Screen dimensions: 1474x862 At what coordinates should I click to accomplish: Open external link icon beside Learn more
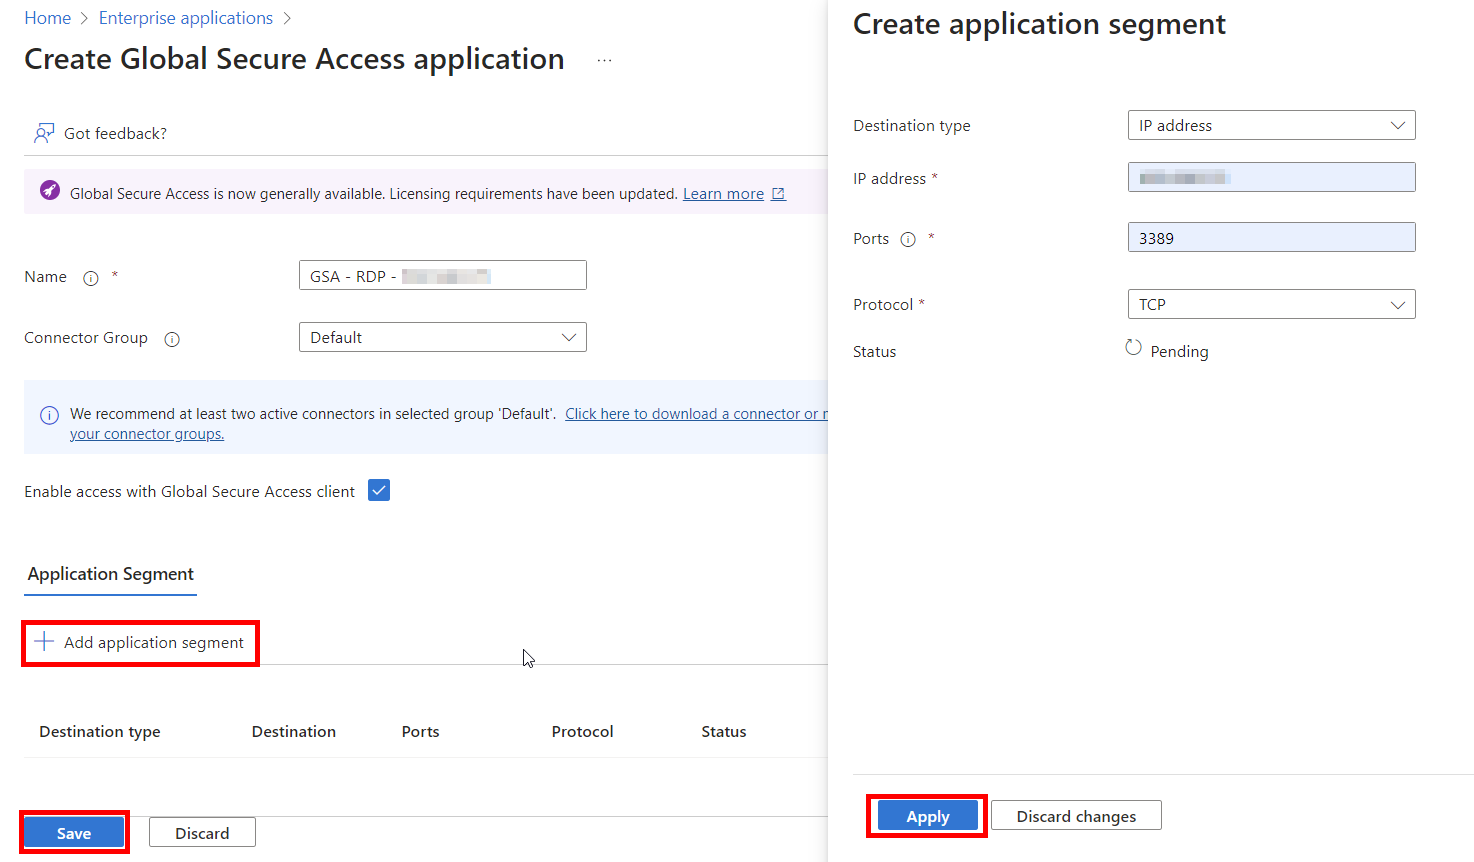778,194
